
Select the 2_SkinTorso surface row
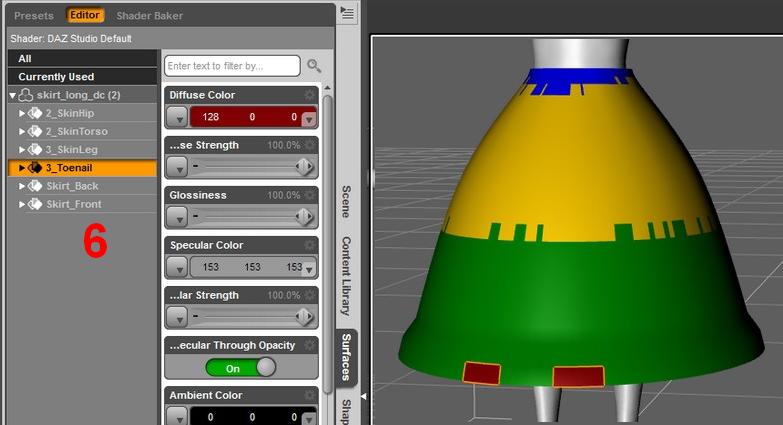coord(82,131)
